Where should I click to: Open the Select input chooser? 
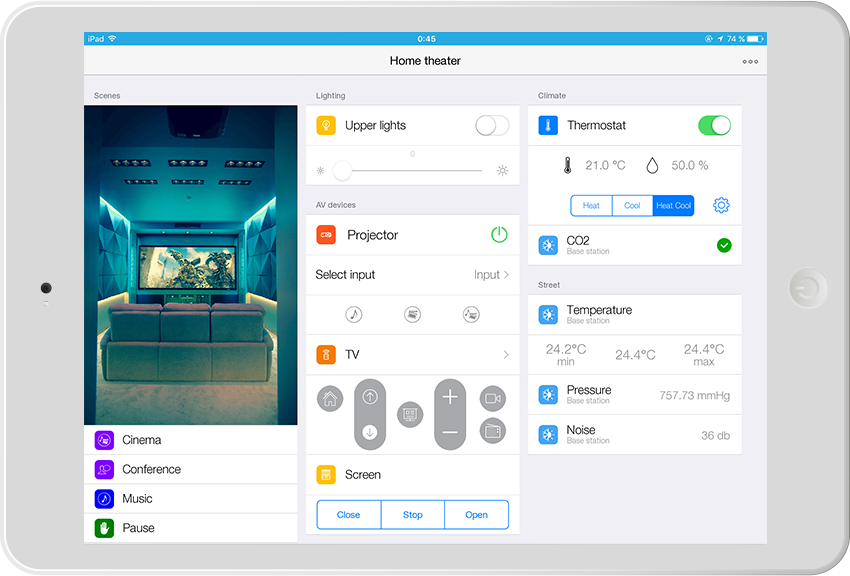click(x=412, y=274)
